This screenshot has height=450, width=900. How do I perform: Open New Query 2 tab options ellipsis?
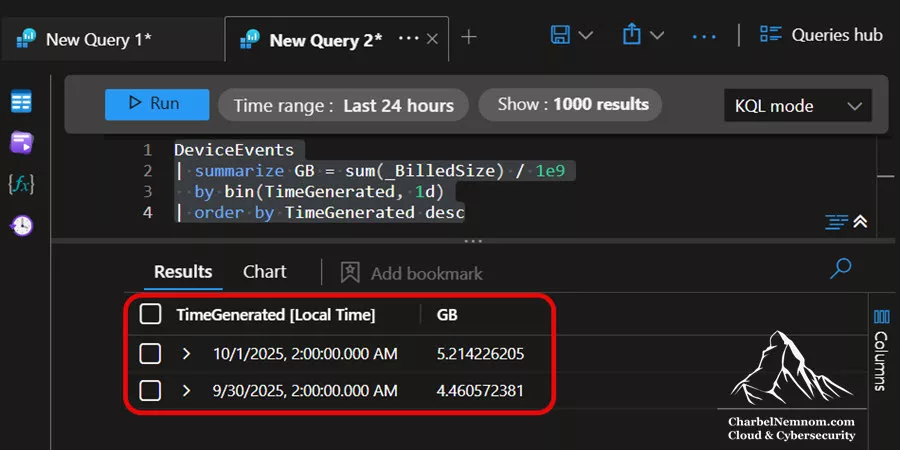pos(408,38)
